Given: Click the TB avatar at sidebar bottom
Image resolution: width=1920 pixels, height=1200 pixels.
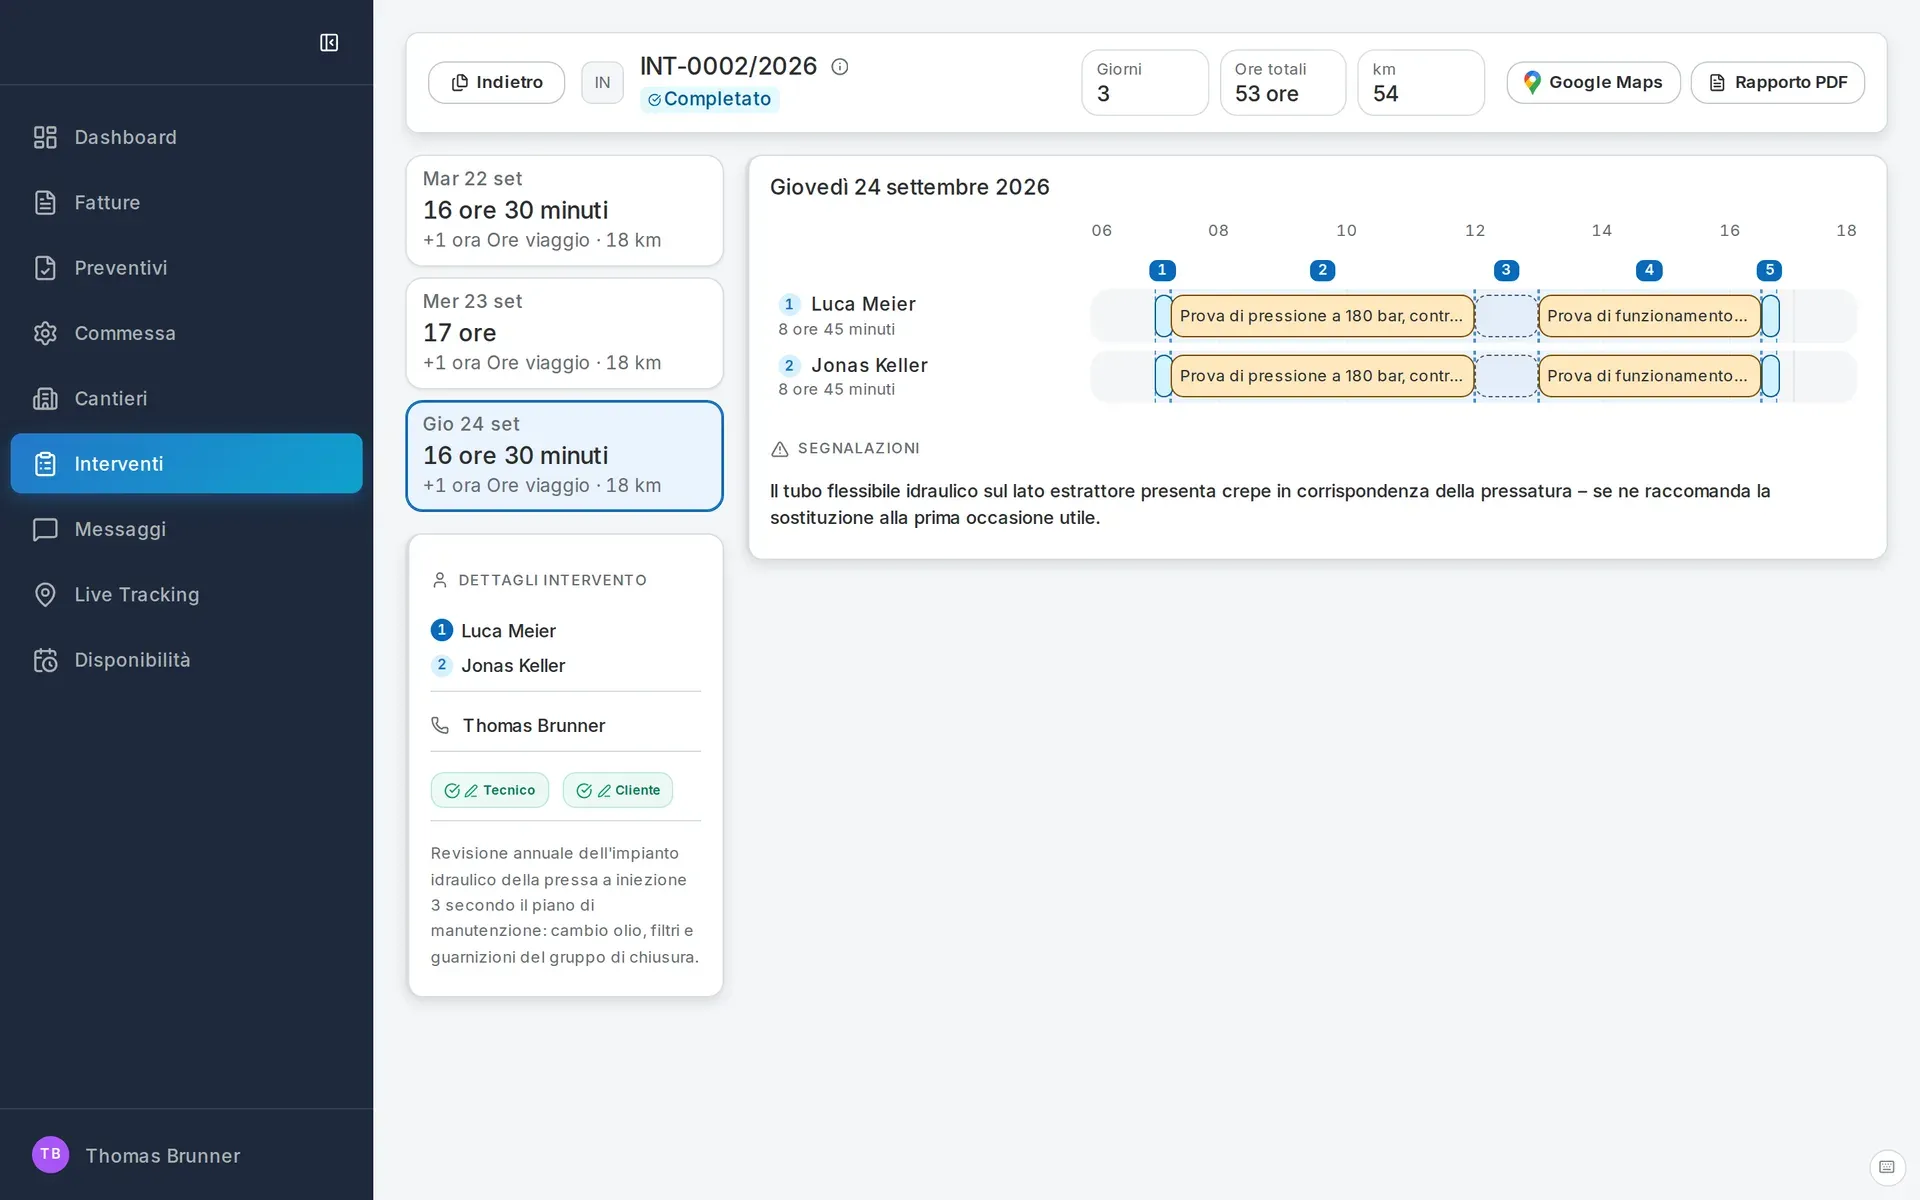Looking at the screenshot, I should [x=50, y=1154].
